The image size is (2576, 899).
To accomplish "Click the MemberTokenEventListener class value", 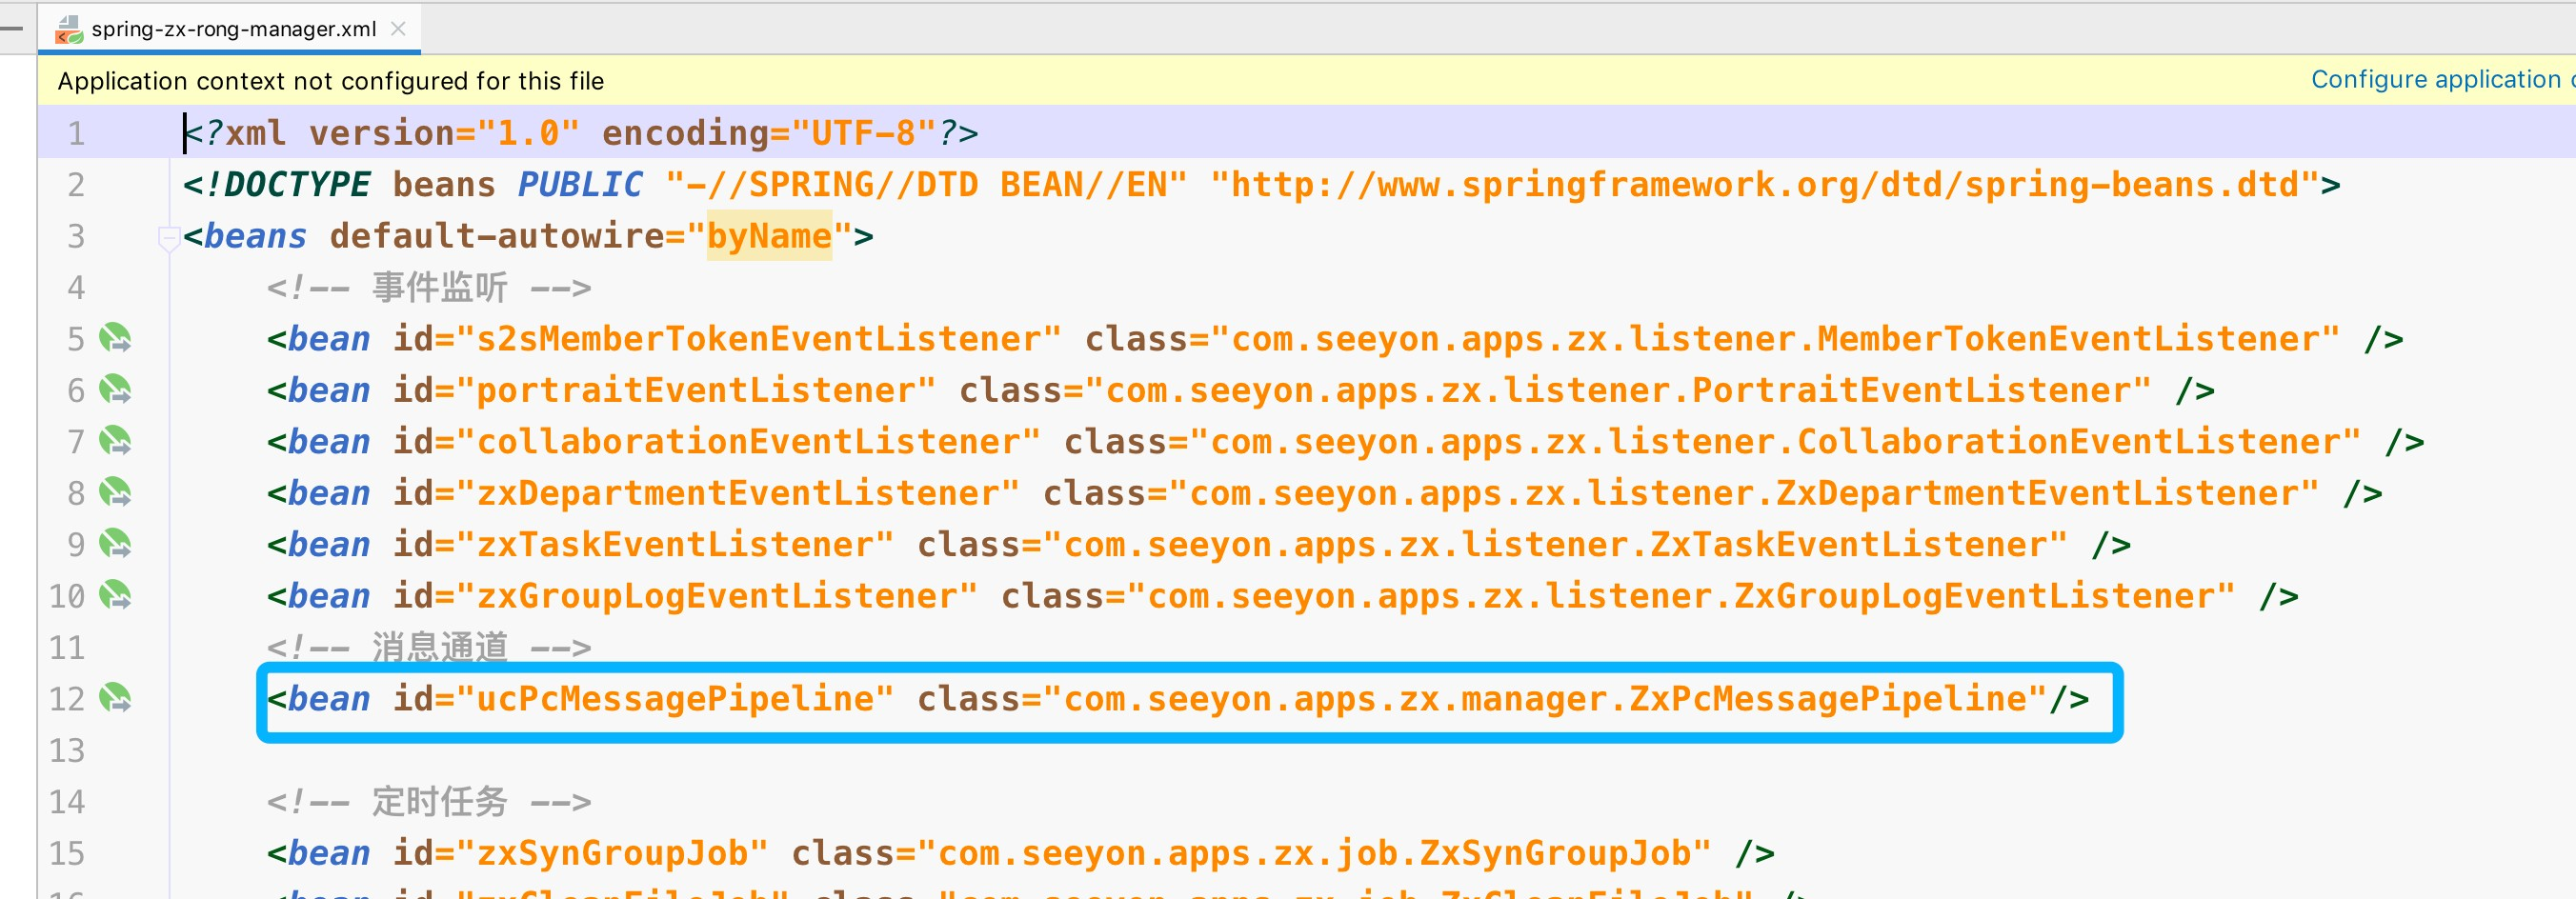I will coord(1776,339).
